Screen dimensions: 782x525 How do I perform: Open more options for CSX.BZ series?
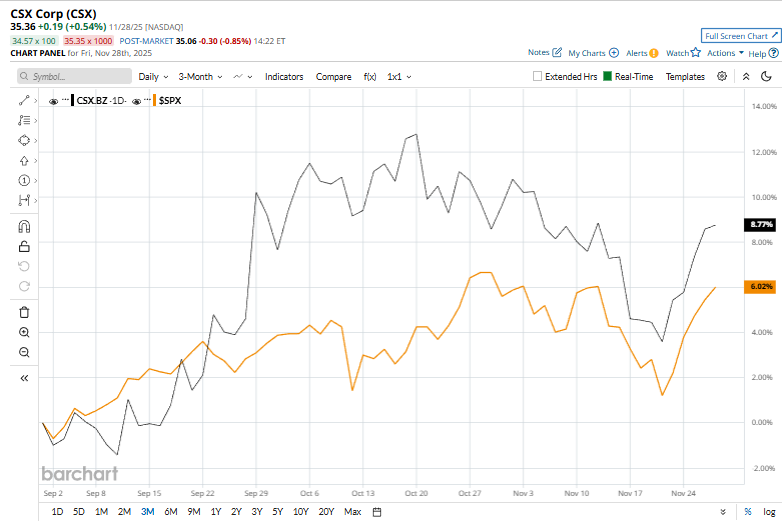pos(65,100)
